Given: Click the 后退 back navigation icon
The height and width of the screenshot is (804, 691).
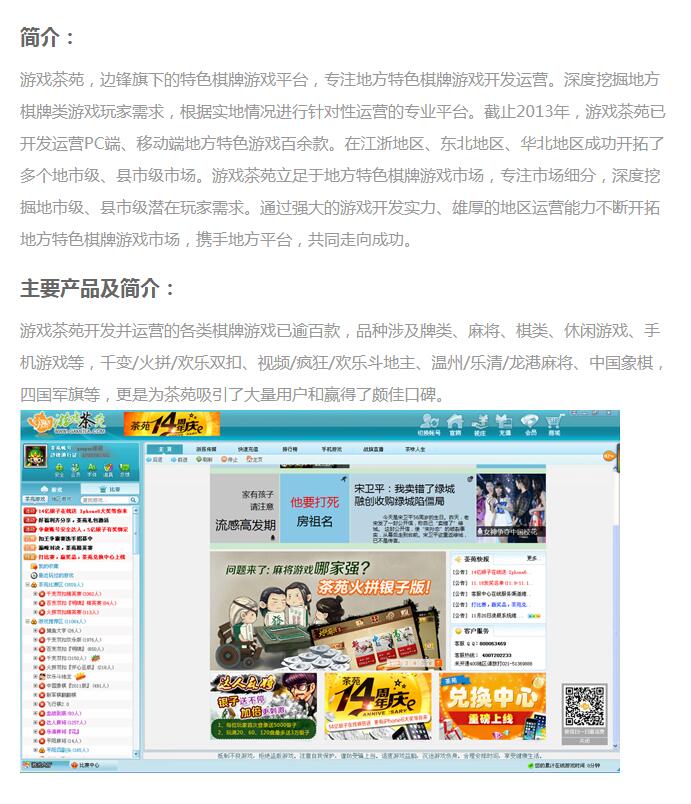Looking at the screenshot, I should click(x=150, y=459).
